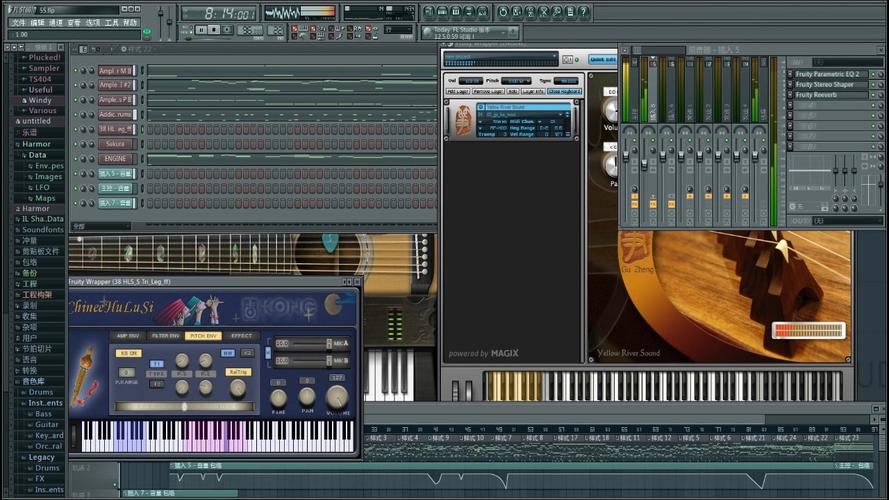
Task: Click the first toolbar icon in the top shortcut row
Action: pos(429,12)
